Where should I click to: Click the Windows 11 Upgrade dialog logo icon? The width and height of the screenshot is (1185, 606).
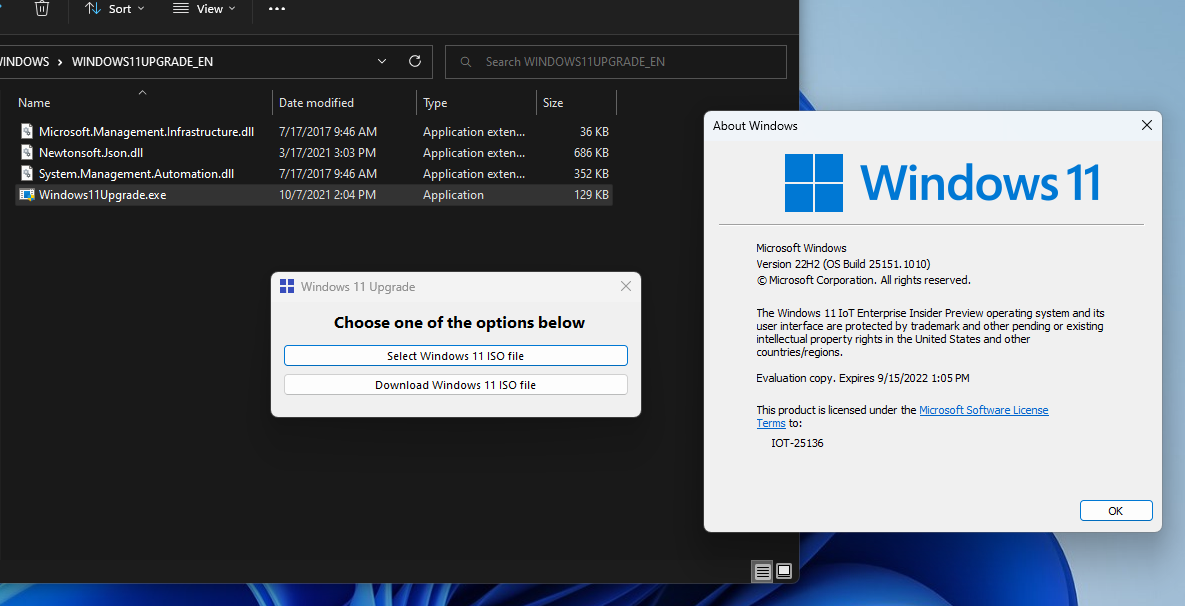click(287, 286)
